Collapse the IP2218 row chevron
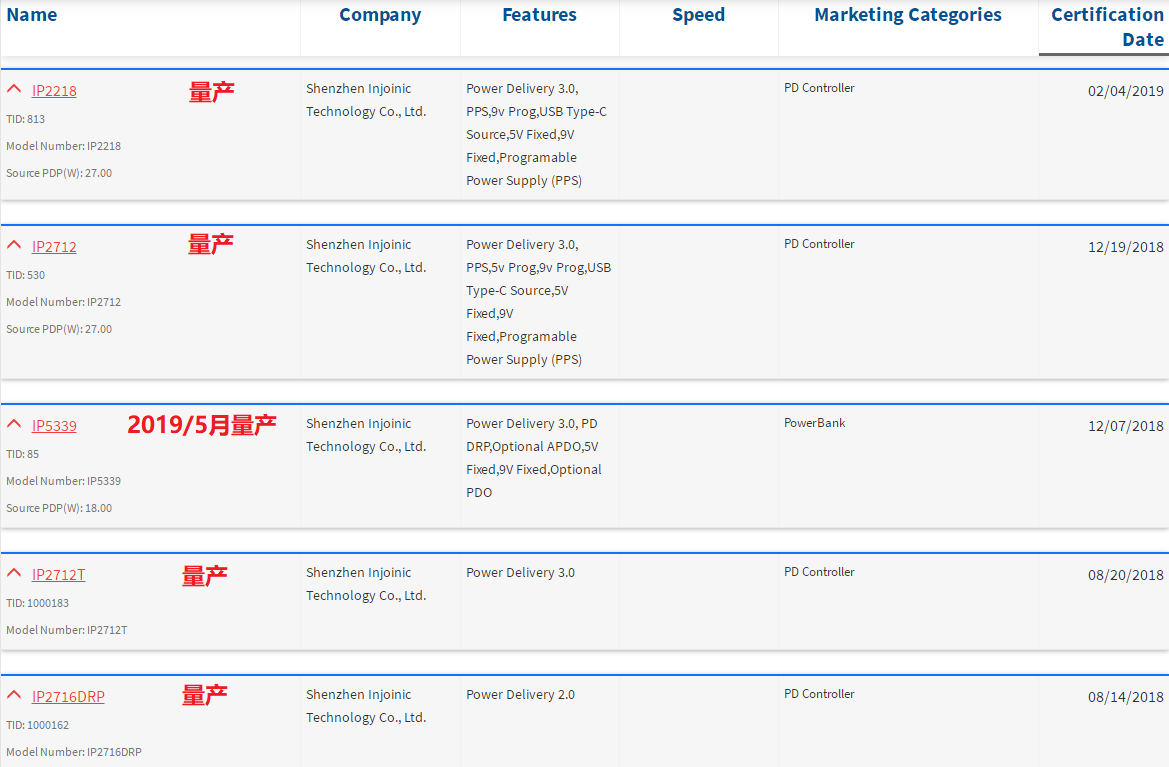 pos(14,89)
